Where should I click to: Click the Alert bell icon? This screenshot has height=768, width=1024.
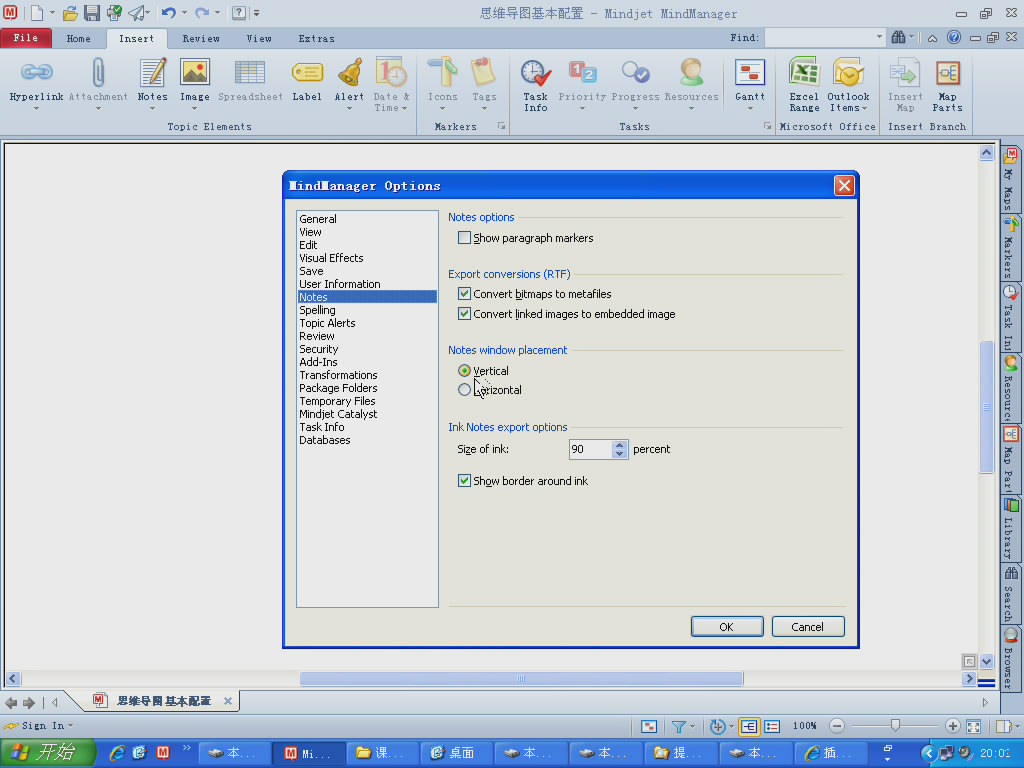pos(349,72)
